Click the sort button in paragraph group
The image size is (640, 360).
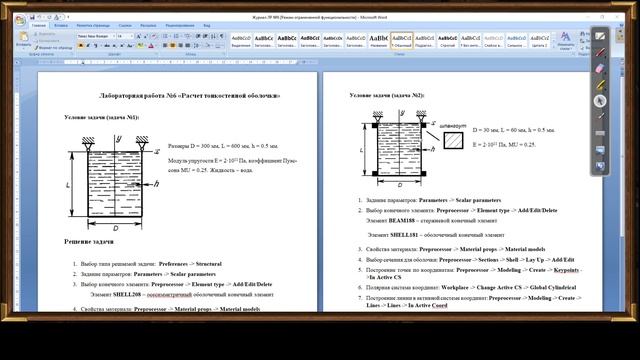pos(213,36)
